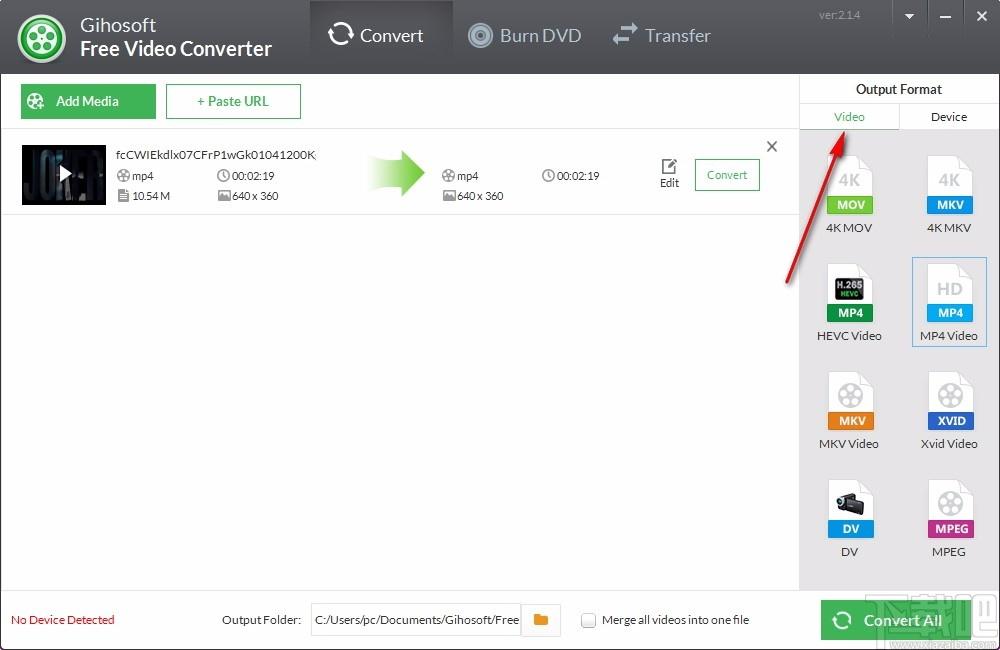
Task: Open the Edit tool for the video
Action: [x=669, y=174]
